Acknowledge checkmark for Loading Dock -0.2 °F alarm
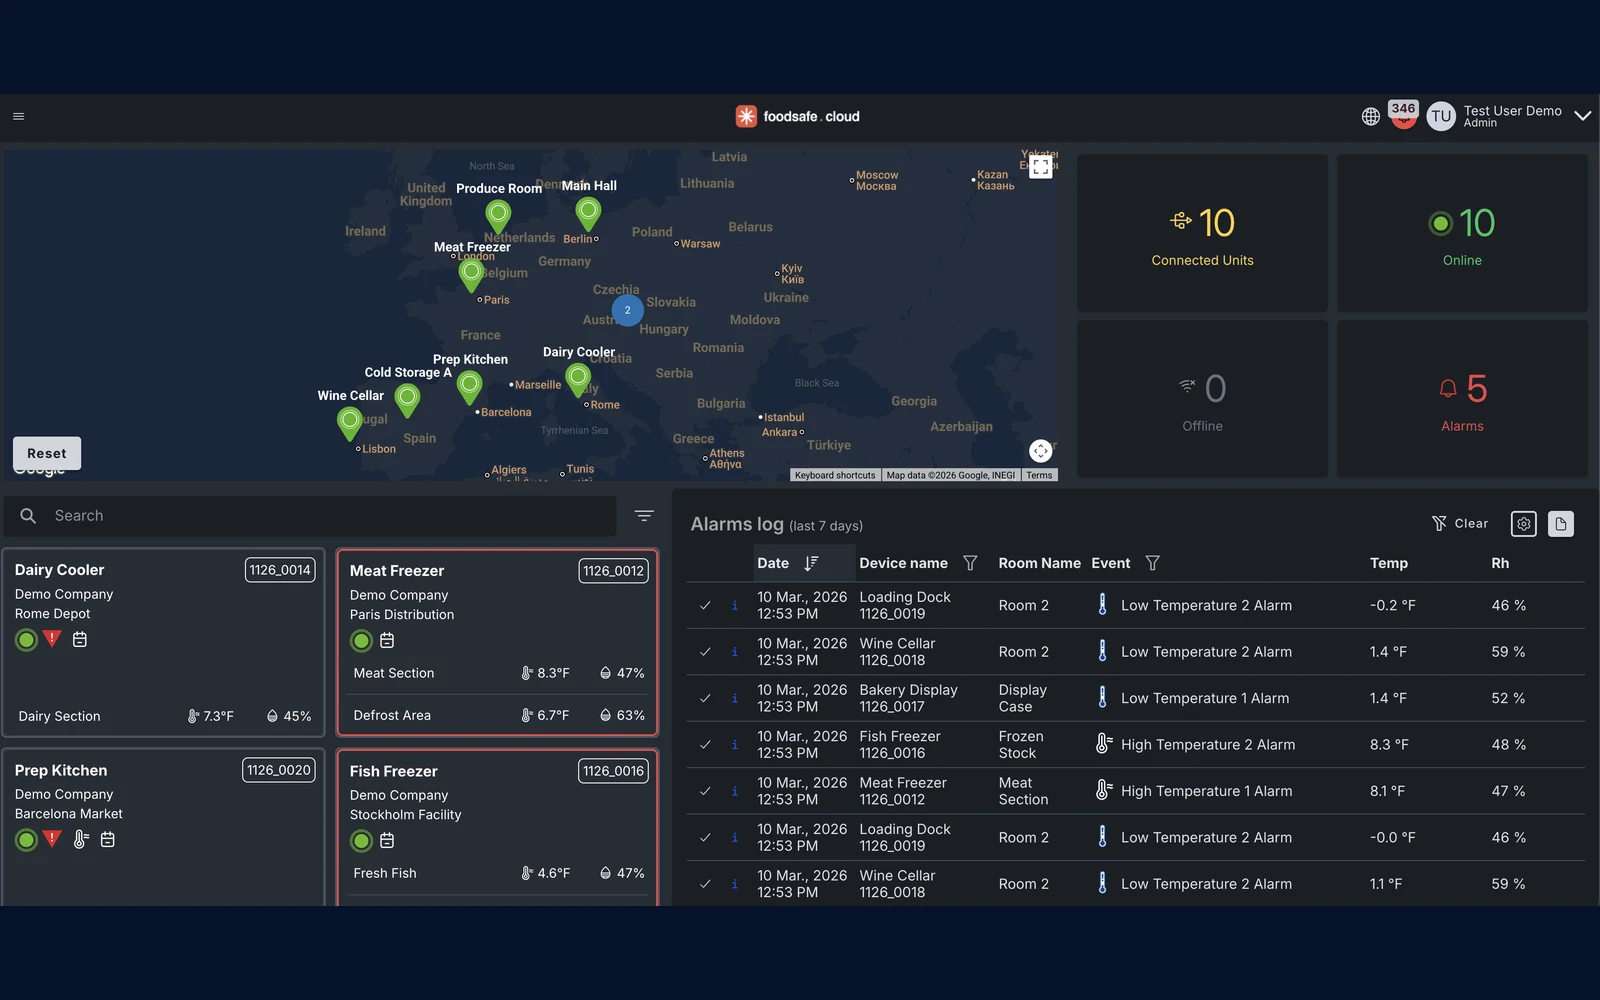 705,605
